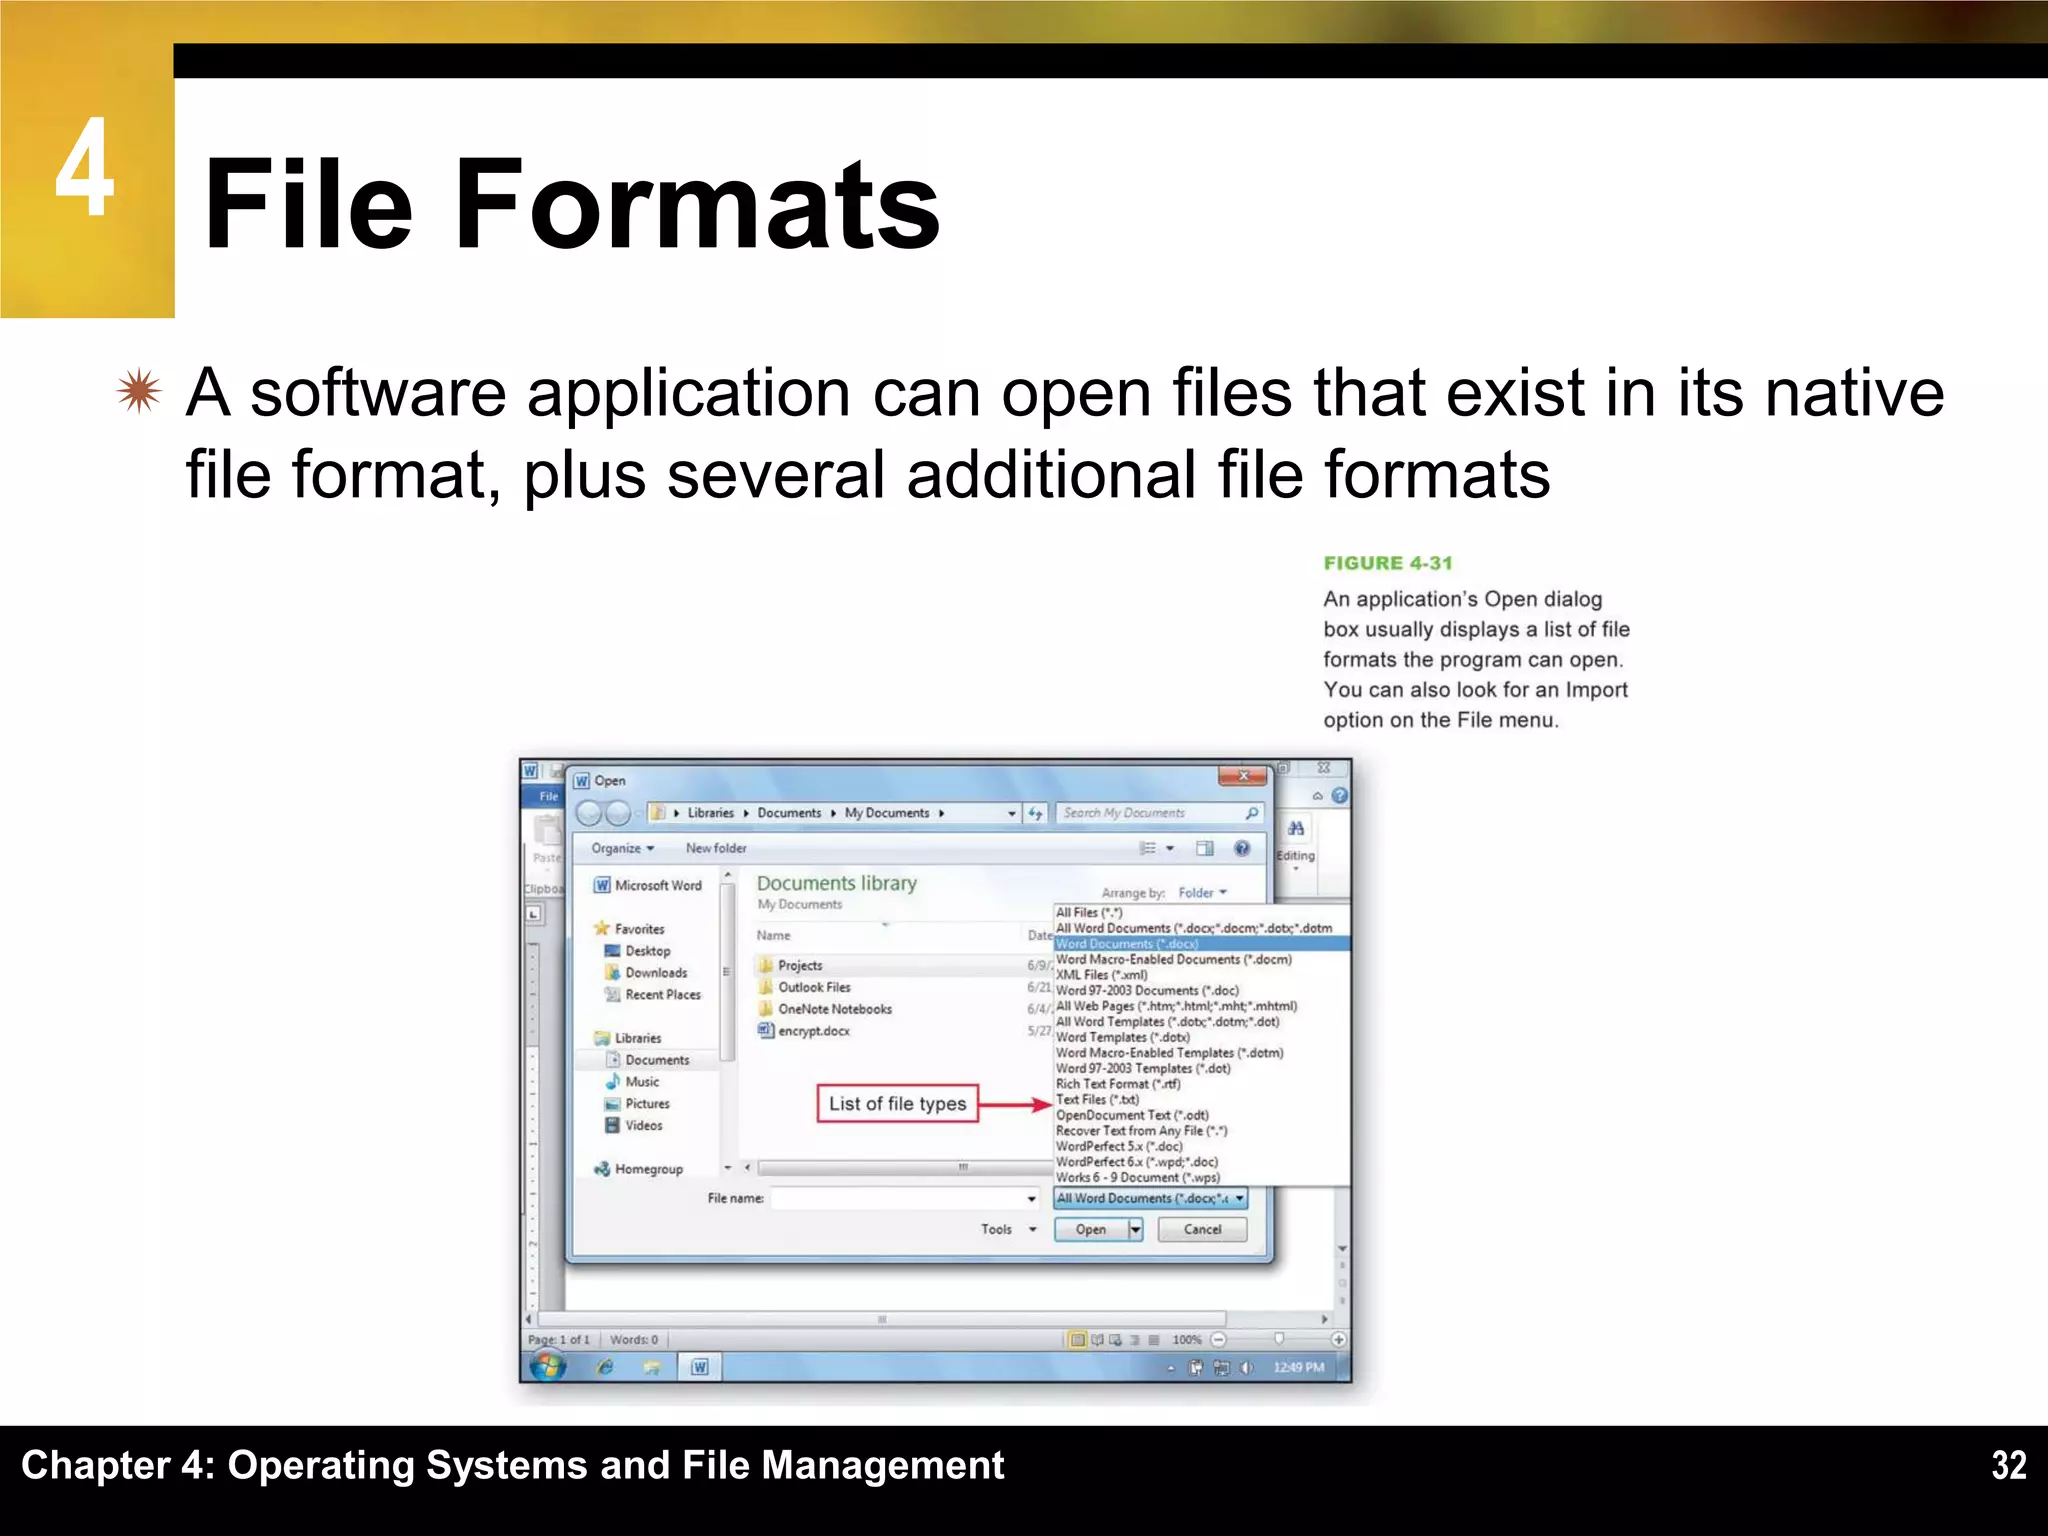
Task: Click the Back navigation arrow in Open dialog
Action: pos(589,813)
